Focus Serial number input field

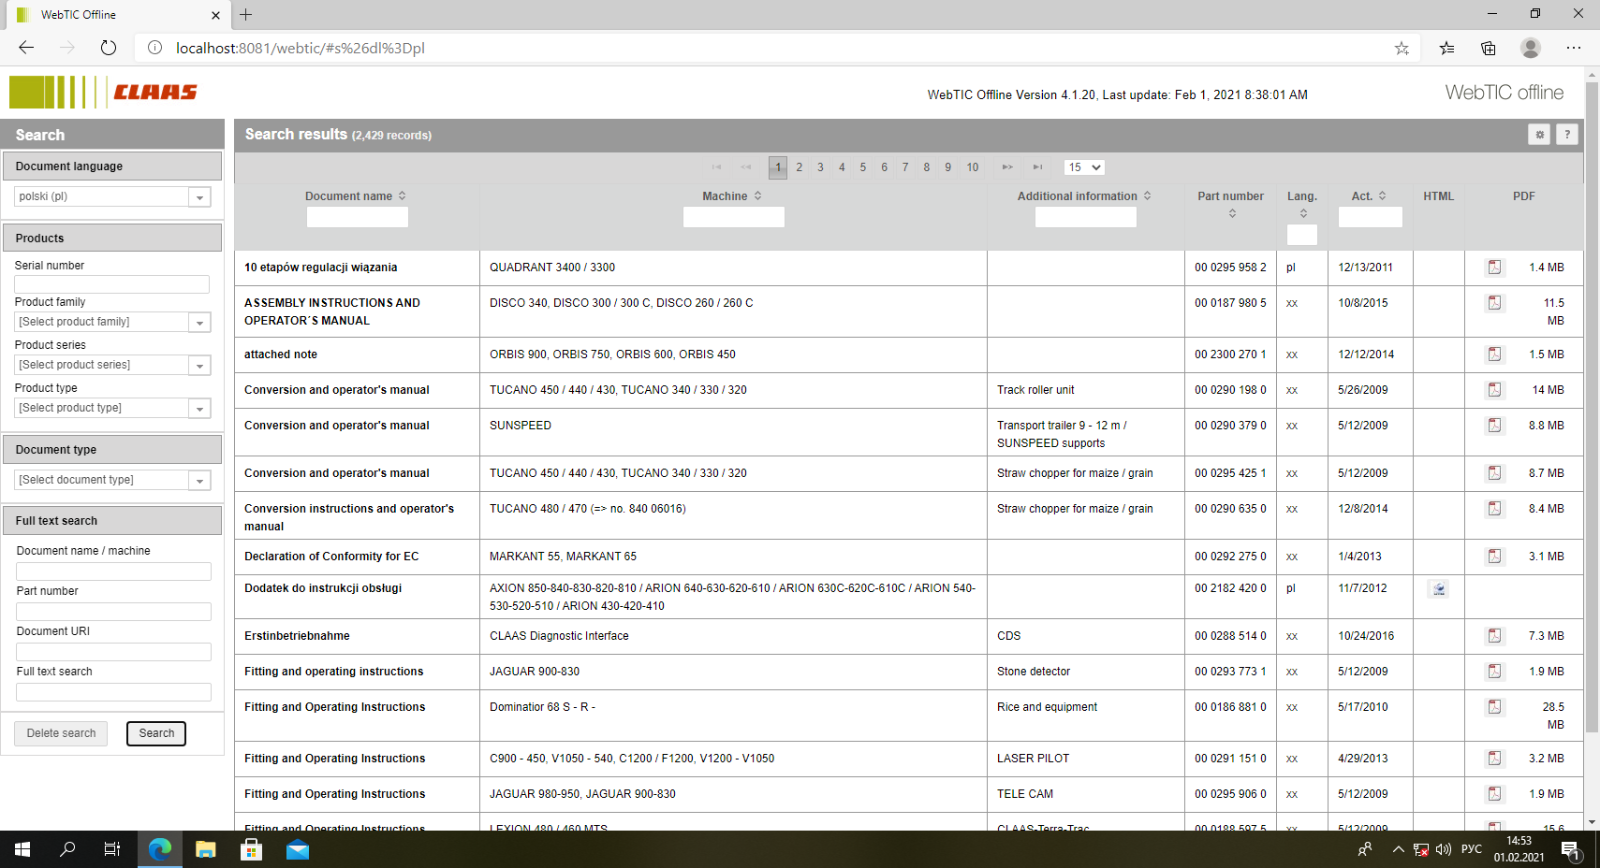click(112, 284)
